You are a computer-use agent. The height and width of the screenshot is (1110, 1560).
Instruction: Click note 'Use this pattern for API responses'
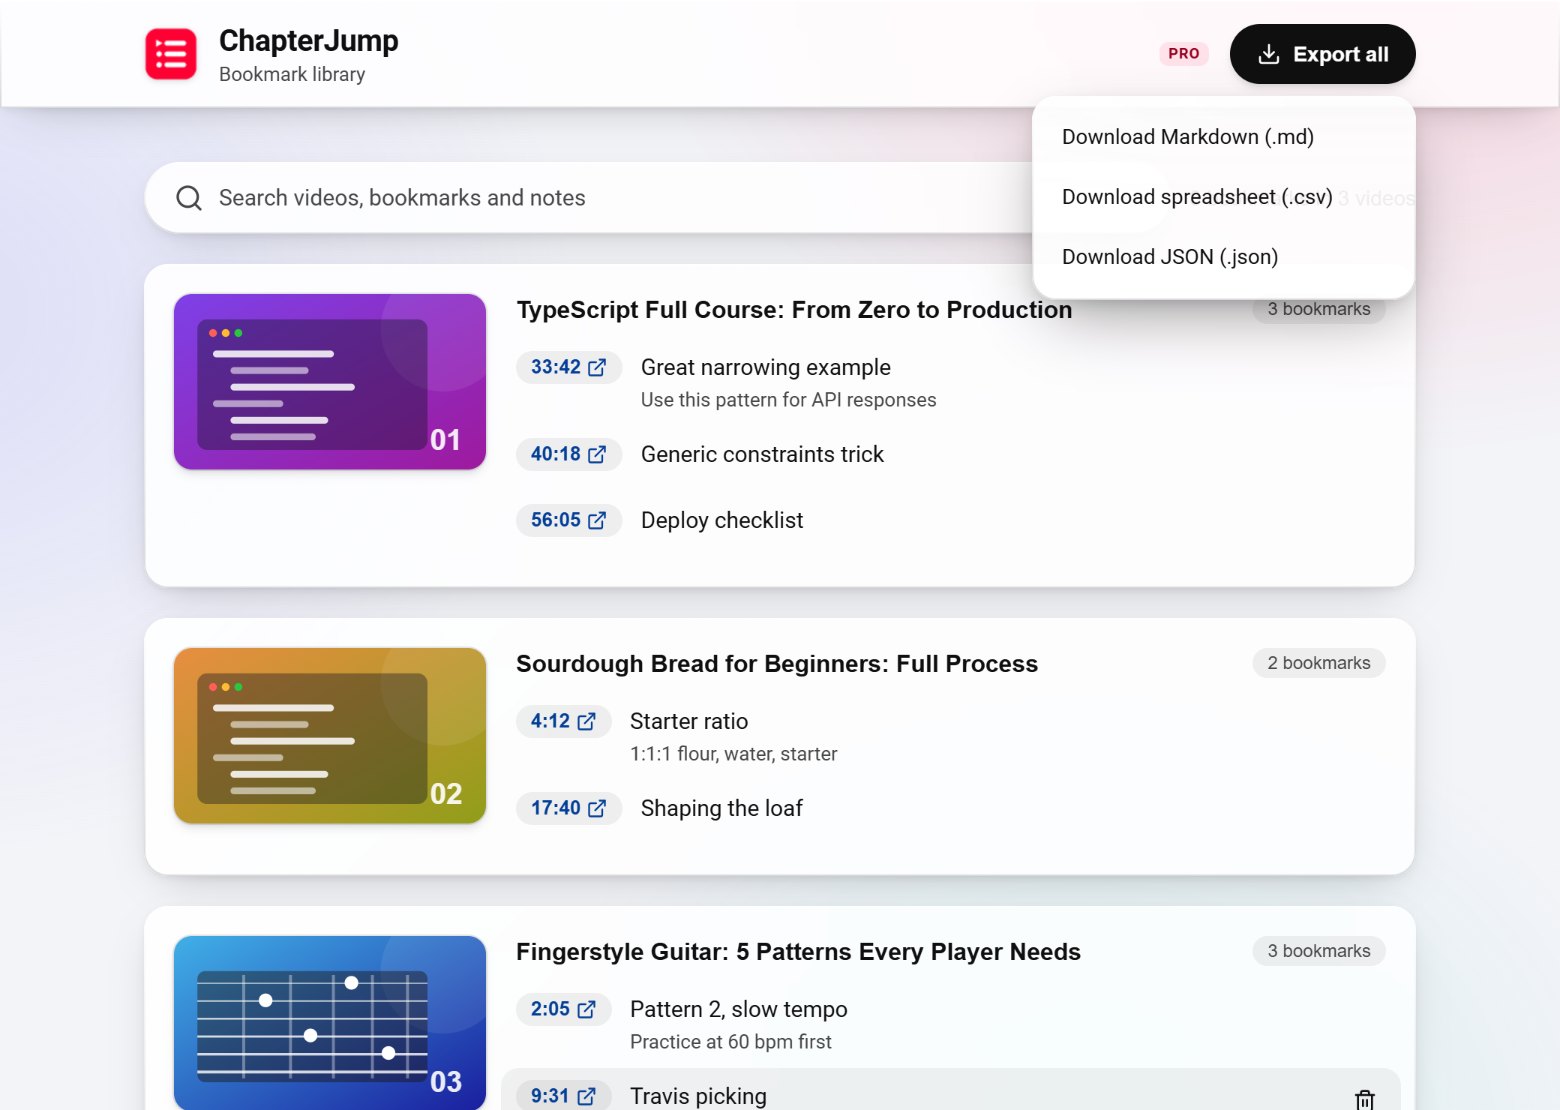click(x=789, y=400)
